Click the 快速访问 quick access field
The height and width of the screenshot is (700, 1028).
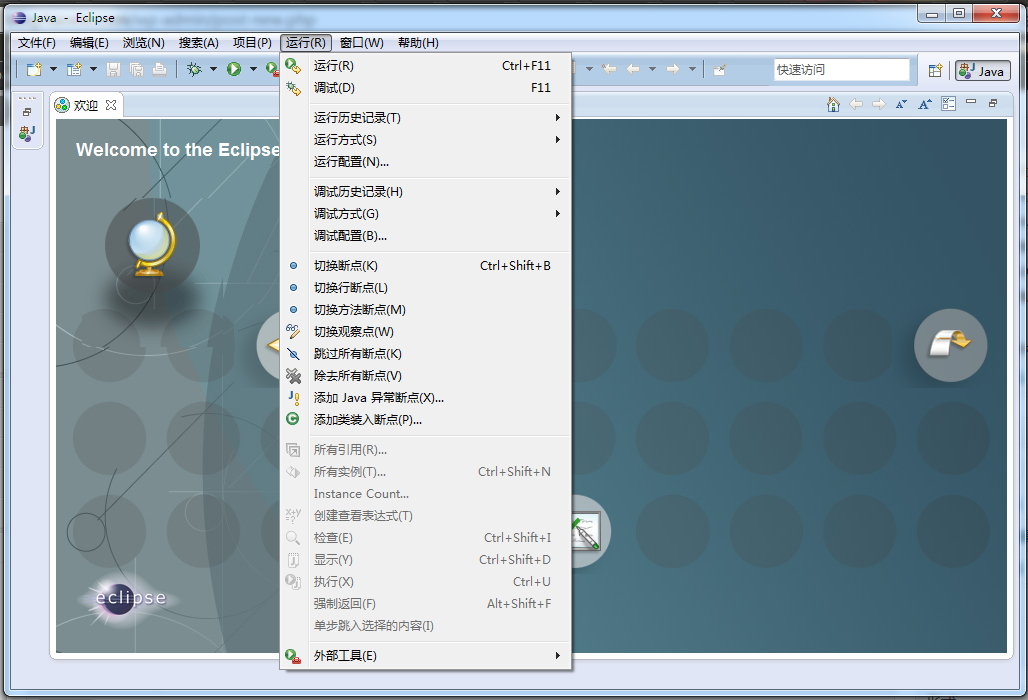point(840,69)
